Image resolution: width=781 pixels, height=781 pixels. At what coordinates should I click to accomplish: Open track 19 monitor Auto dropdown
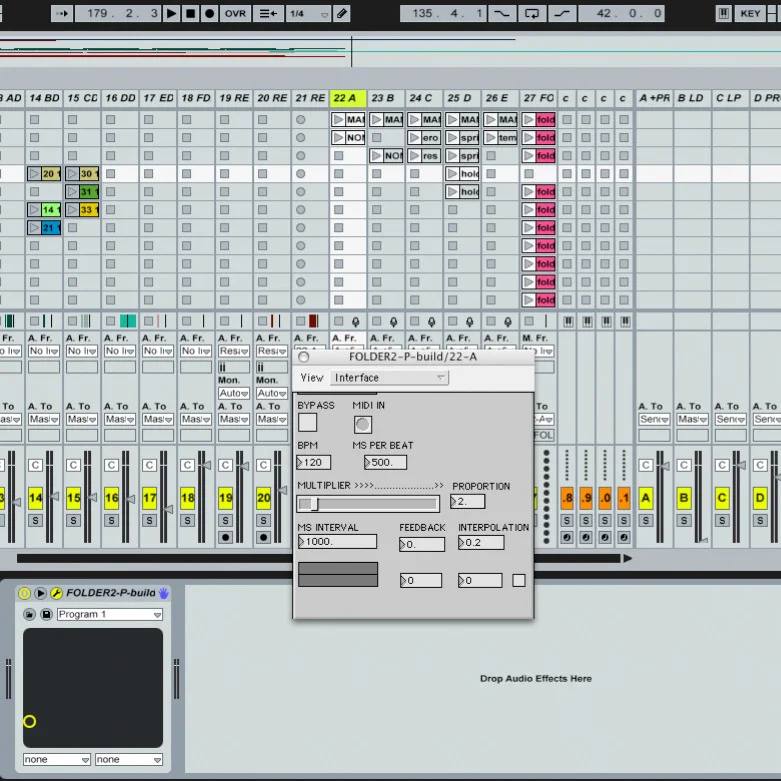(234, 393)
